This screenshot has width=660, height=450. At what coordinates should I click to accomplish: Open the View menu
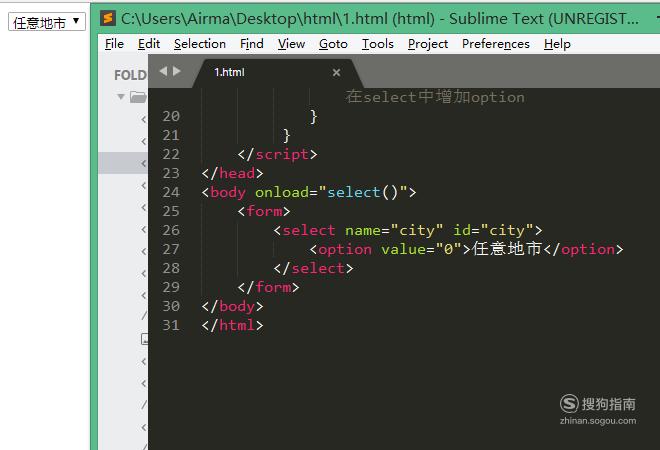[x=291, y=44]
